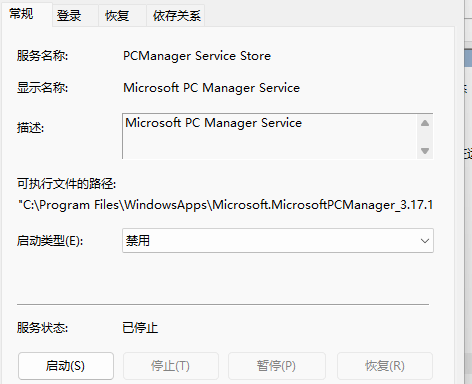Open the 启动类型 dropdown showing 禁用

pos(278,241)
